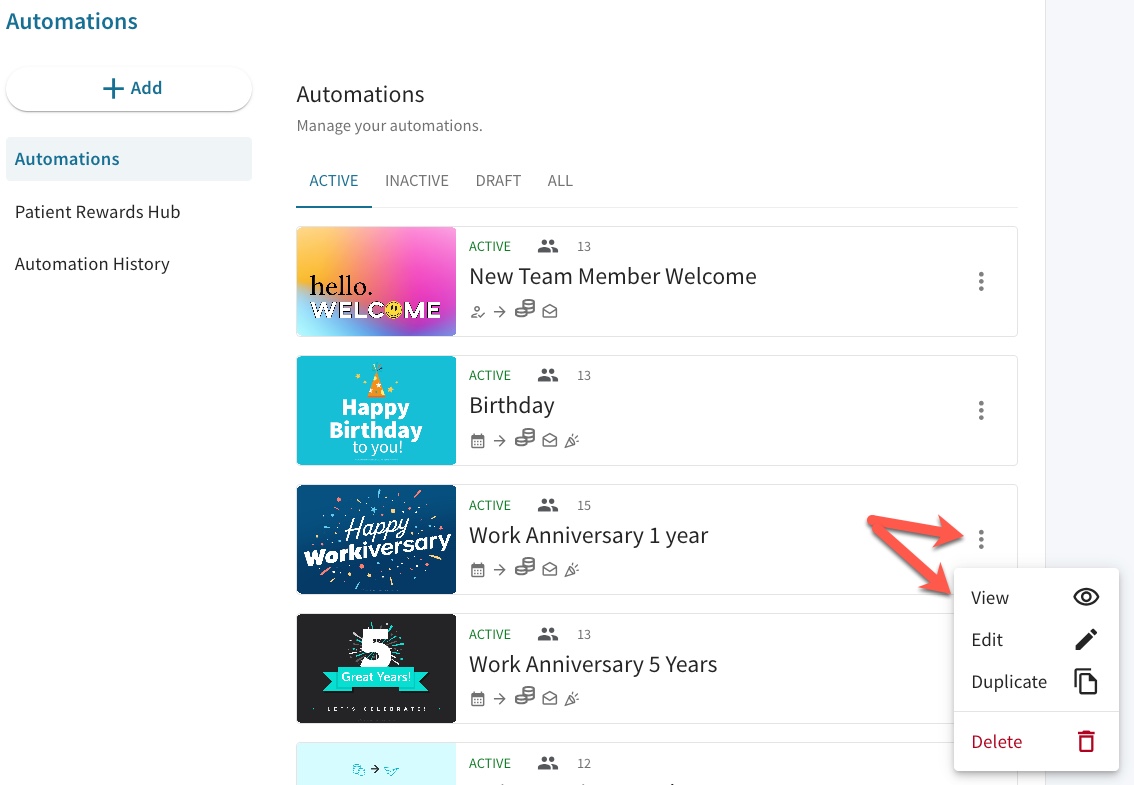Click the copy icon next to Duplicate
Viewport: 1134px width, 785px height.
[x=1086, y=682]
